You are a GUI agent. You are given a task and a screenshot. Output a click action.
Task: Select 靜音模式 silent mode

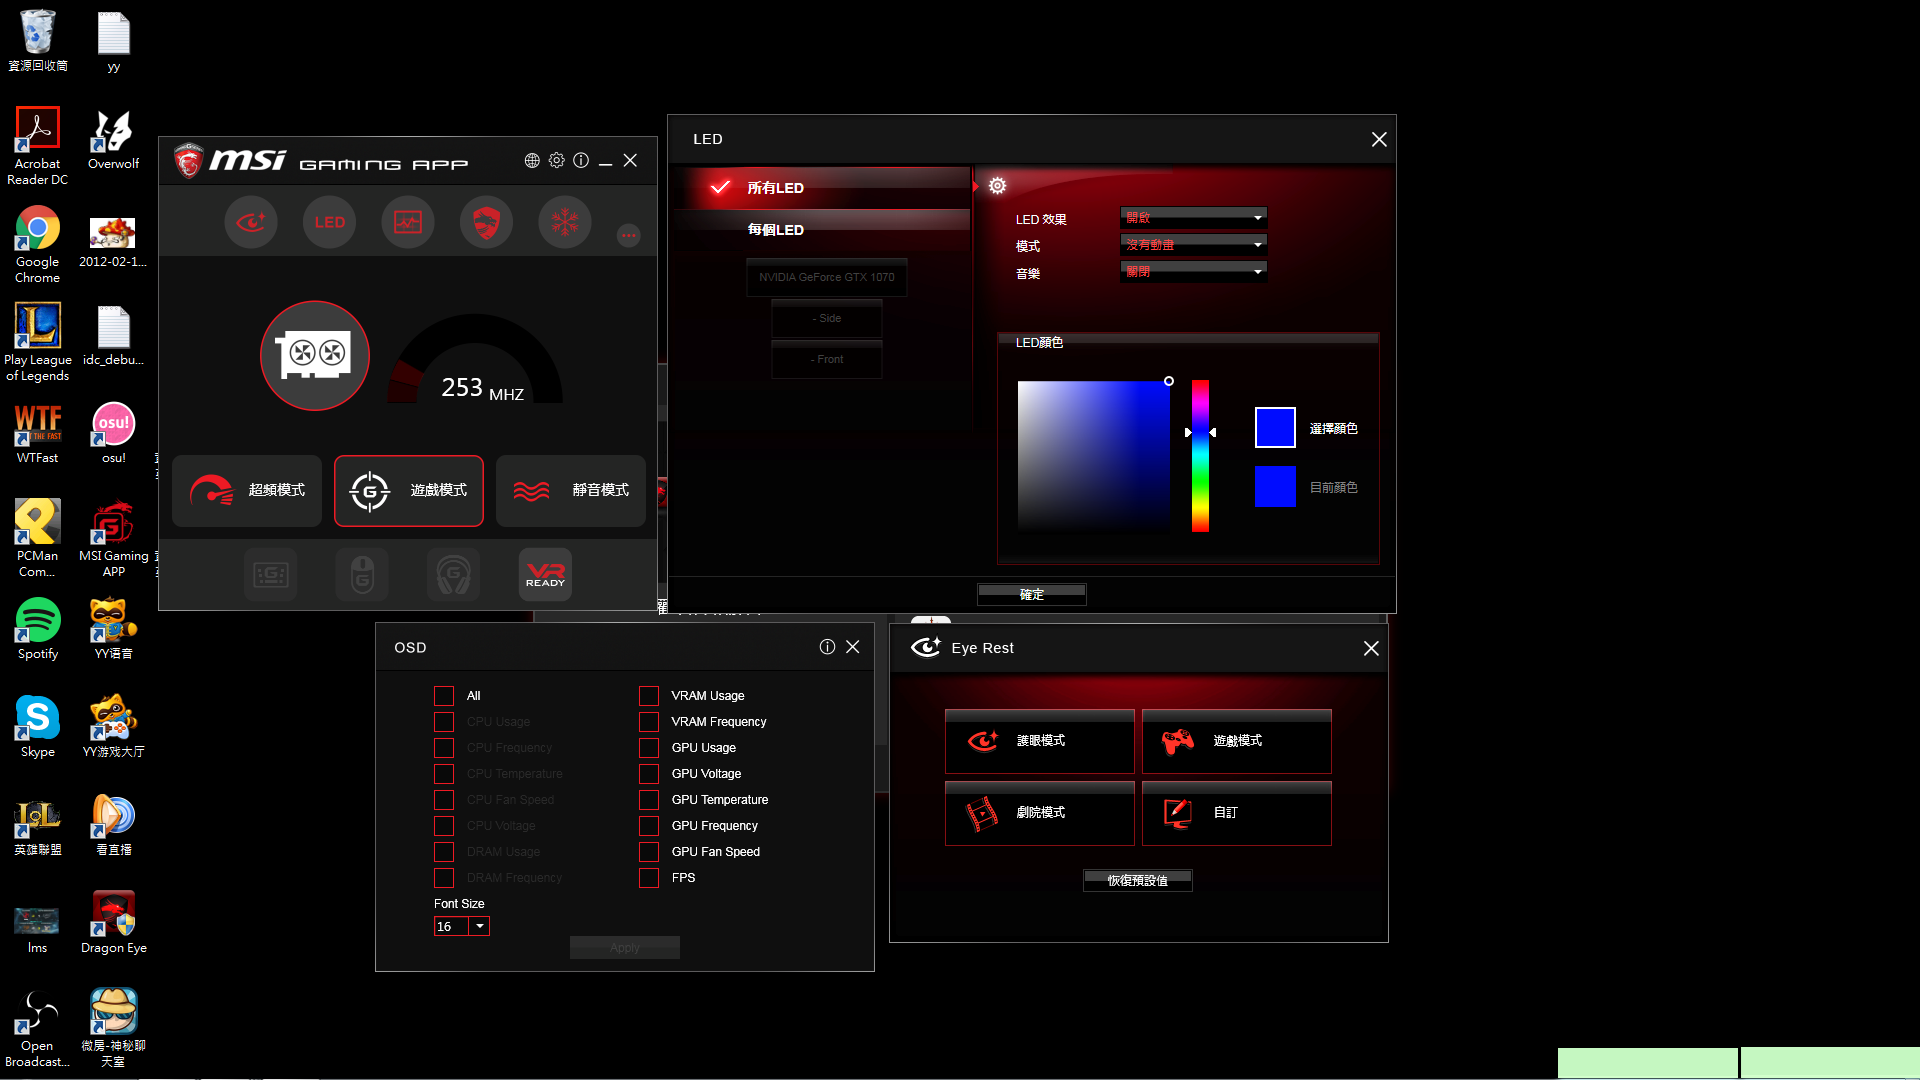pos(571,491)
